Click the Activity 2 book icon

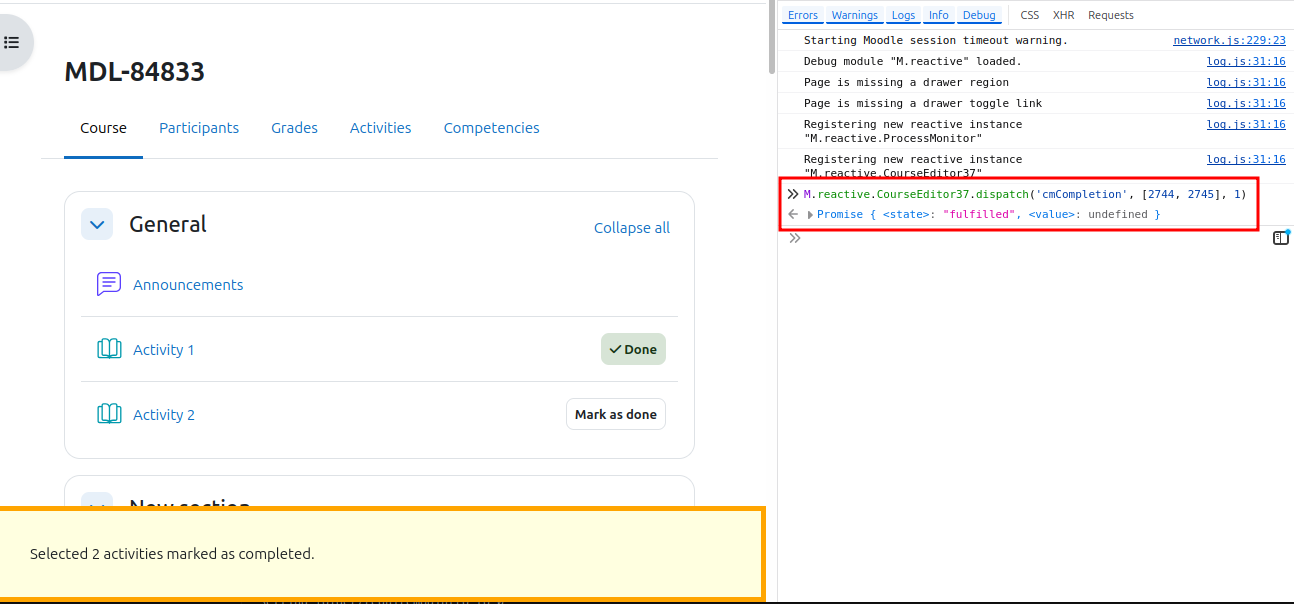pyautogui.click(x=109, y=414)
